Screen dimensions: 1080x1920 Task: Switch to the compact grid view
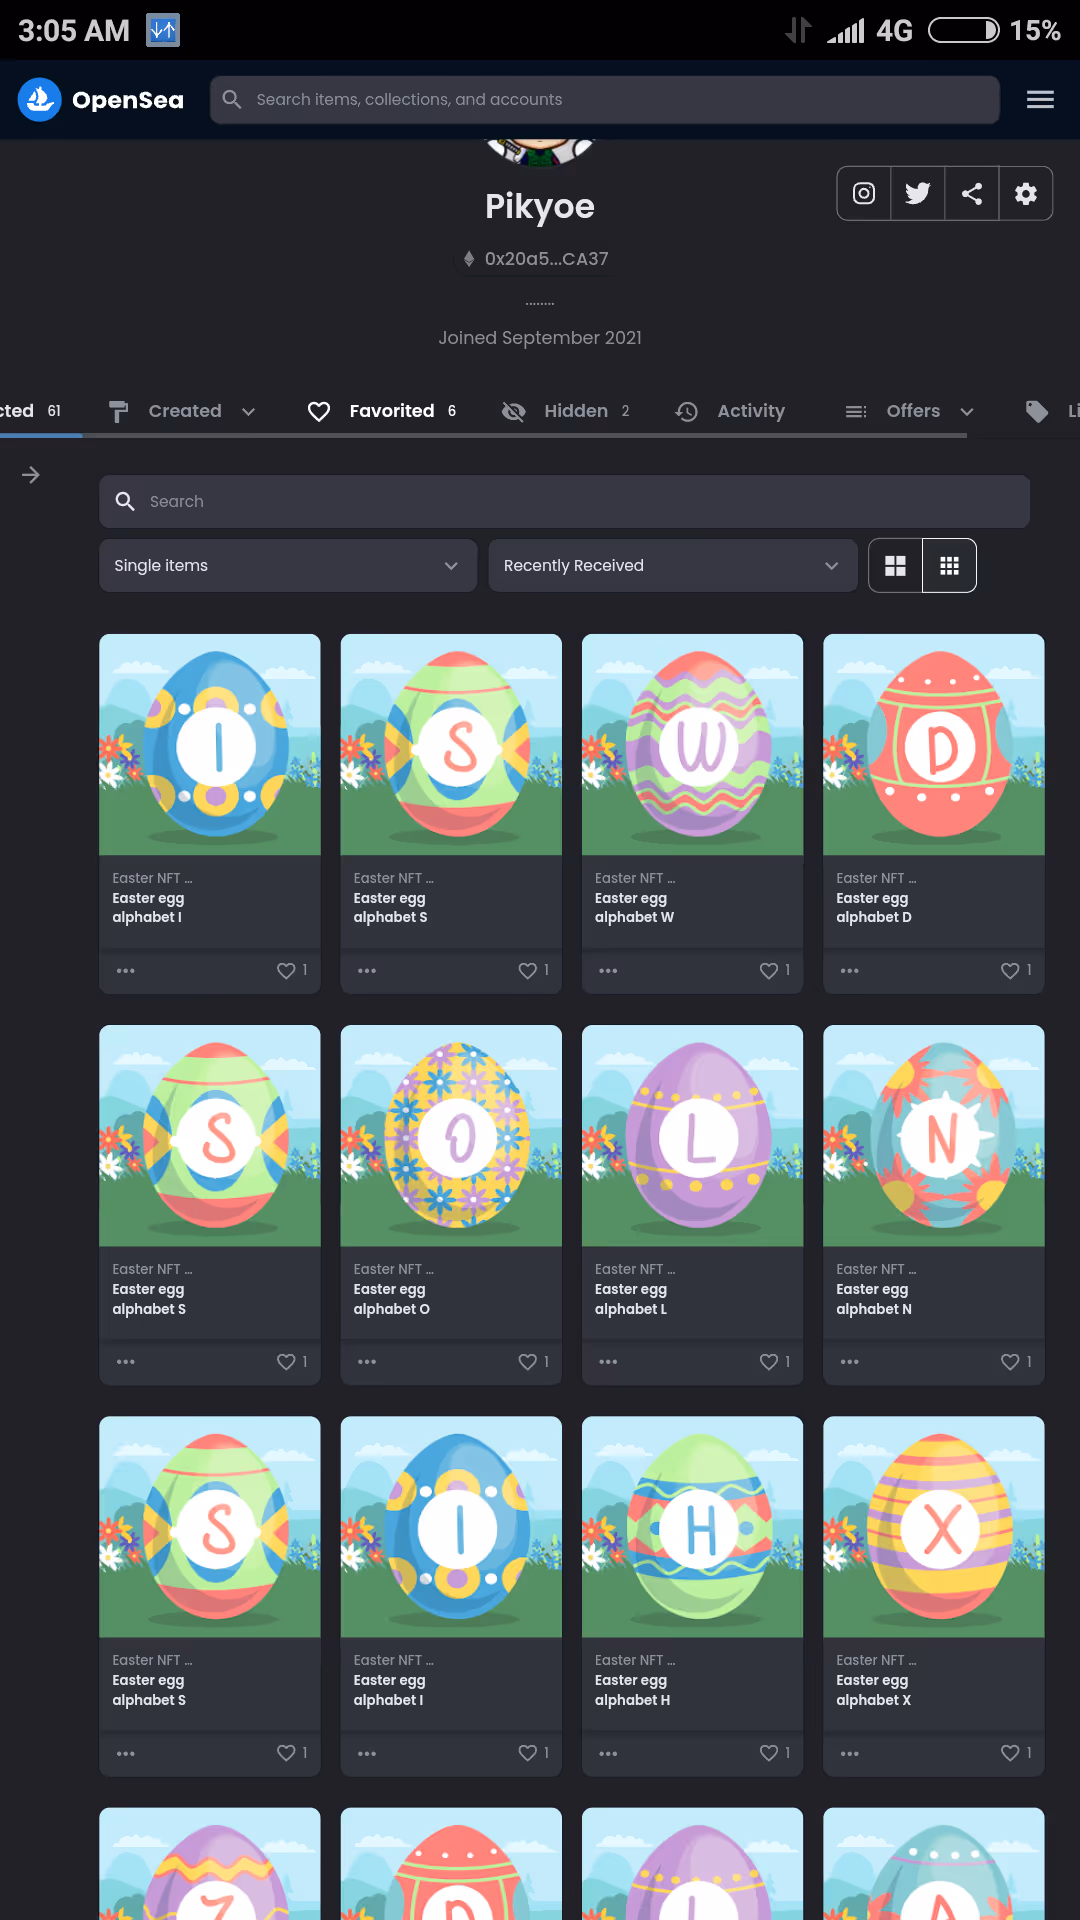(x=950, y=566)
